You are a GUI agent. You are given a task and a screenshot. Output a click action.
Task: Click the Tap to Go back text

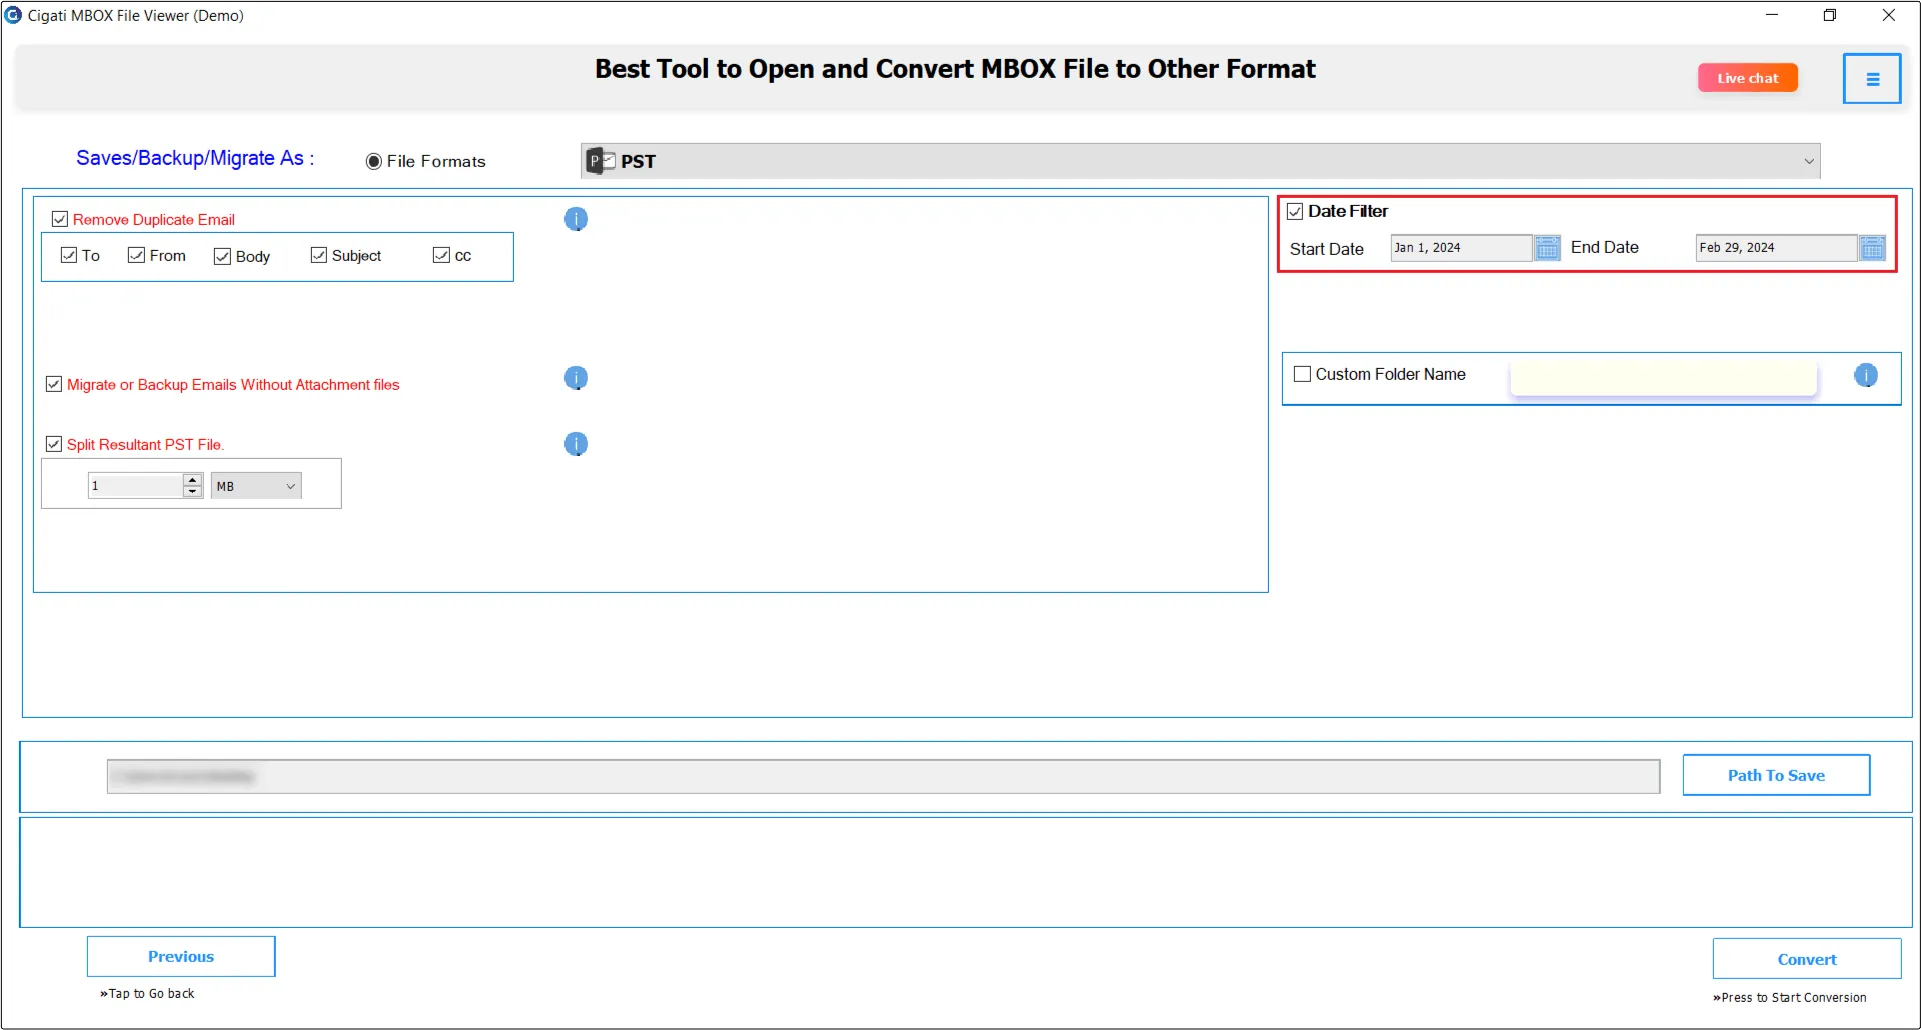(x=147, y=993)
